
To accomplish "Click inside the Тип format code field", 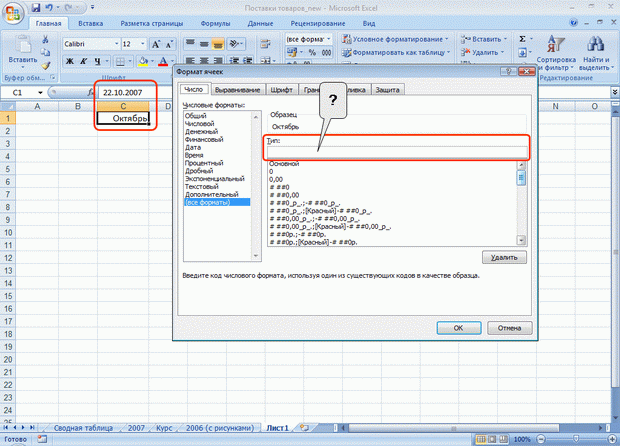I will (397, 152).
